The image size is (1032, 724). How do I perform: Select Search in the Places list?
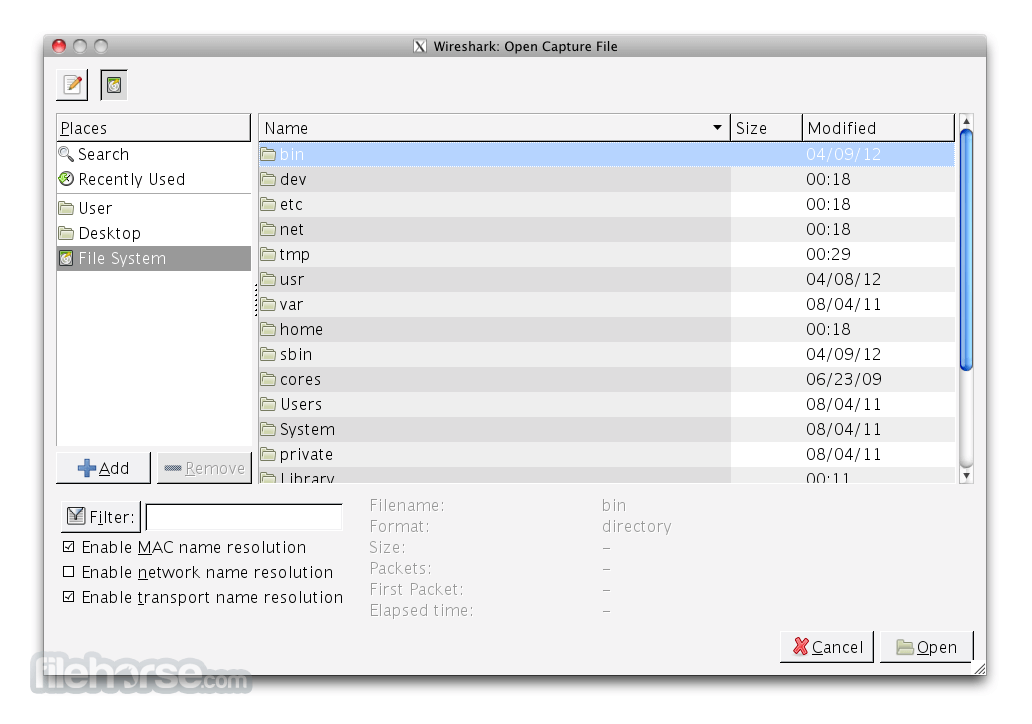tap(153, 154)
